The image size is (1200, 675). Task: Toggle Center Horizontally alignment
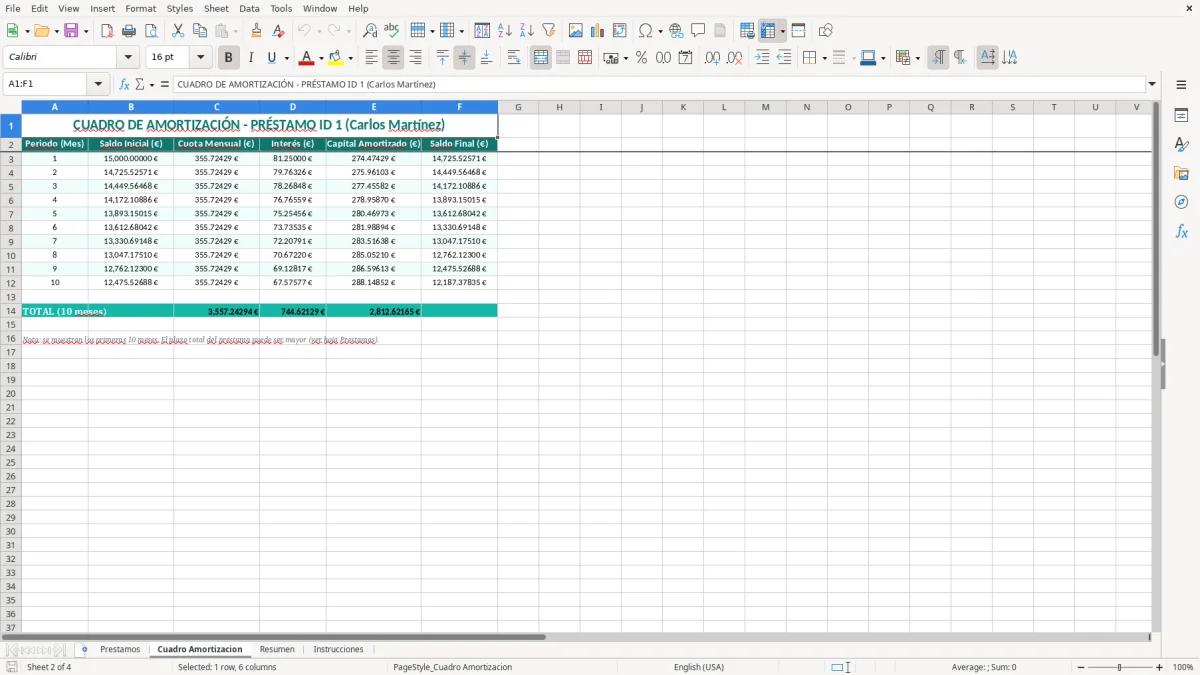tap(394, 58)
